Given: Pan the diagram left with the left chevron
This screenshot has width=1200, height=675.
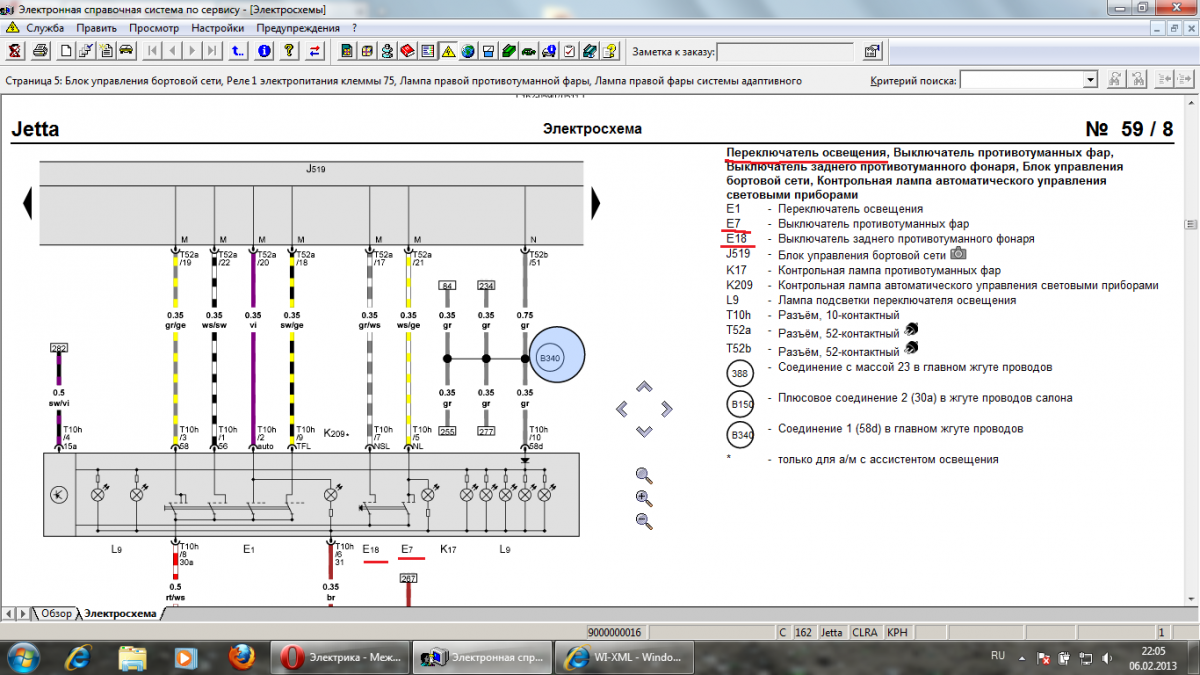Looking at the screenshot, I should click(x=621, y=409).
